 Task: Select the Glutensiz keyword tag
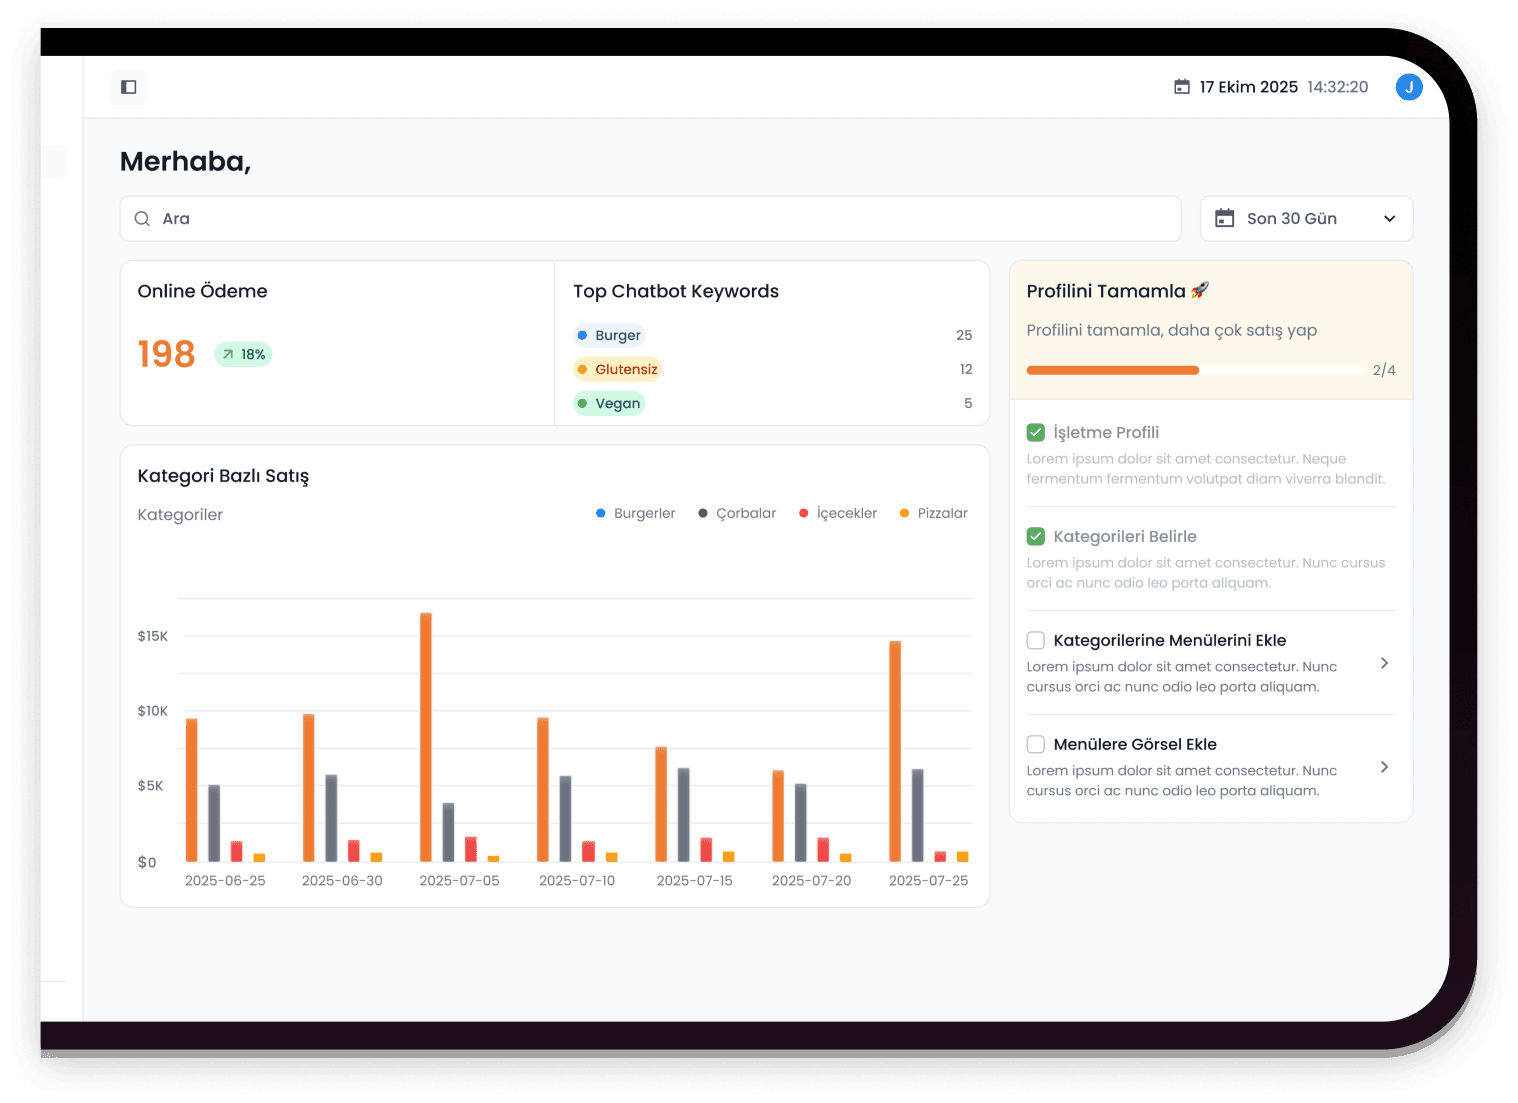(618, 370)
